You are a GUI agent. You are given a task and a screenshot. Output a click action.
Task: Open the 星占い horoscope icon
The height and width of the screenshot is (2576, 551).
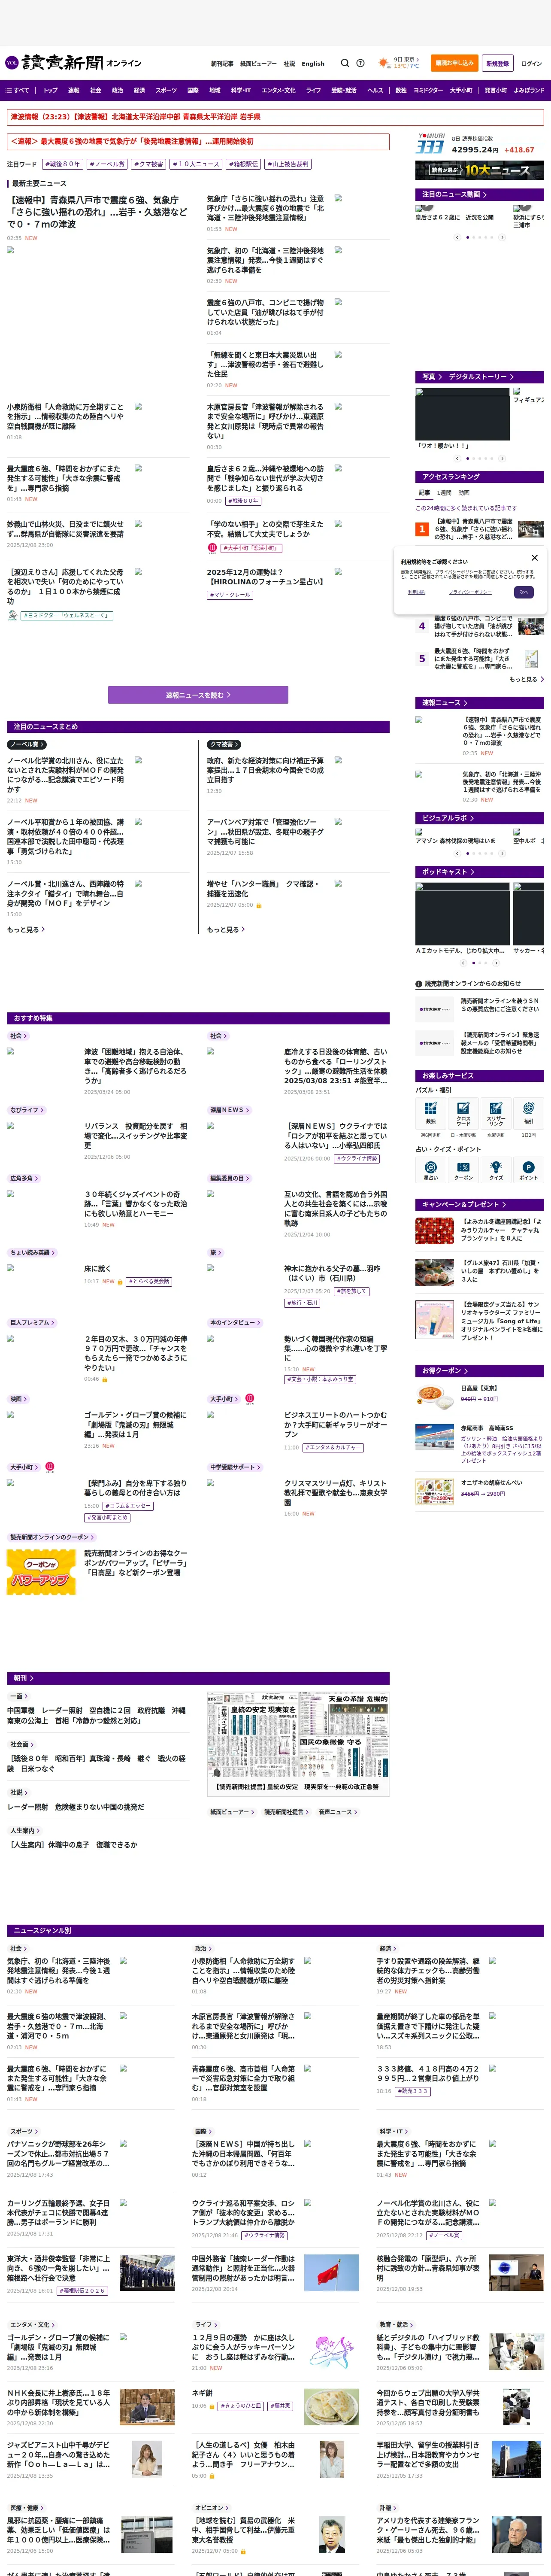pos(431,1170)
